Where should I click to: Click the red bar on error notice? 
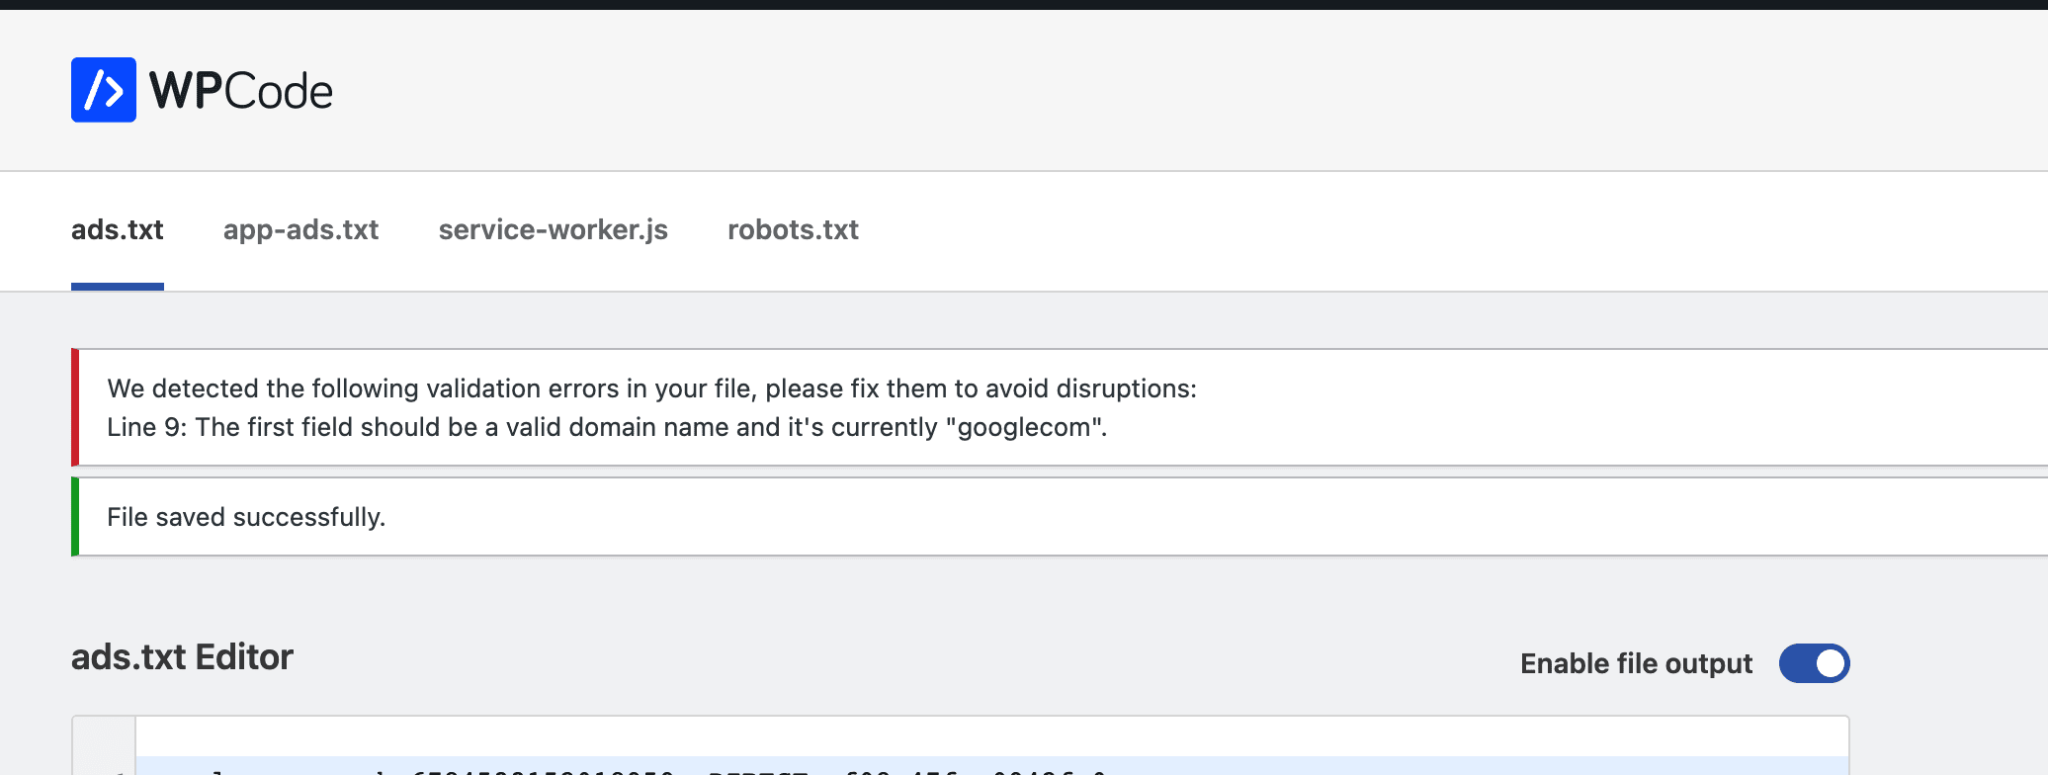tap(75, 407)
